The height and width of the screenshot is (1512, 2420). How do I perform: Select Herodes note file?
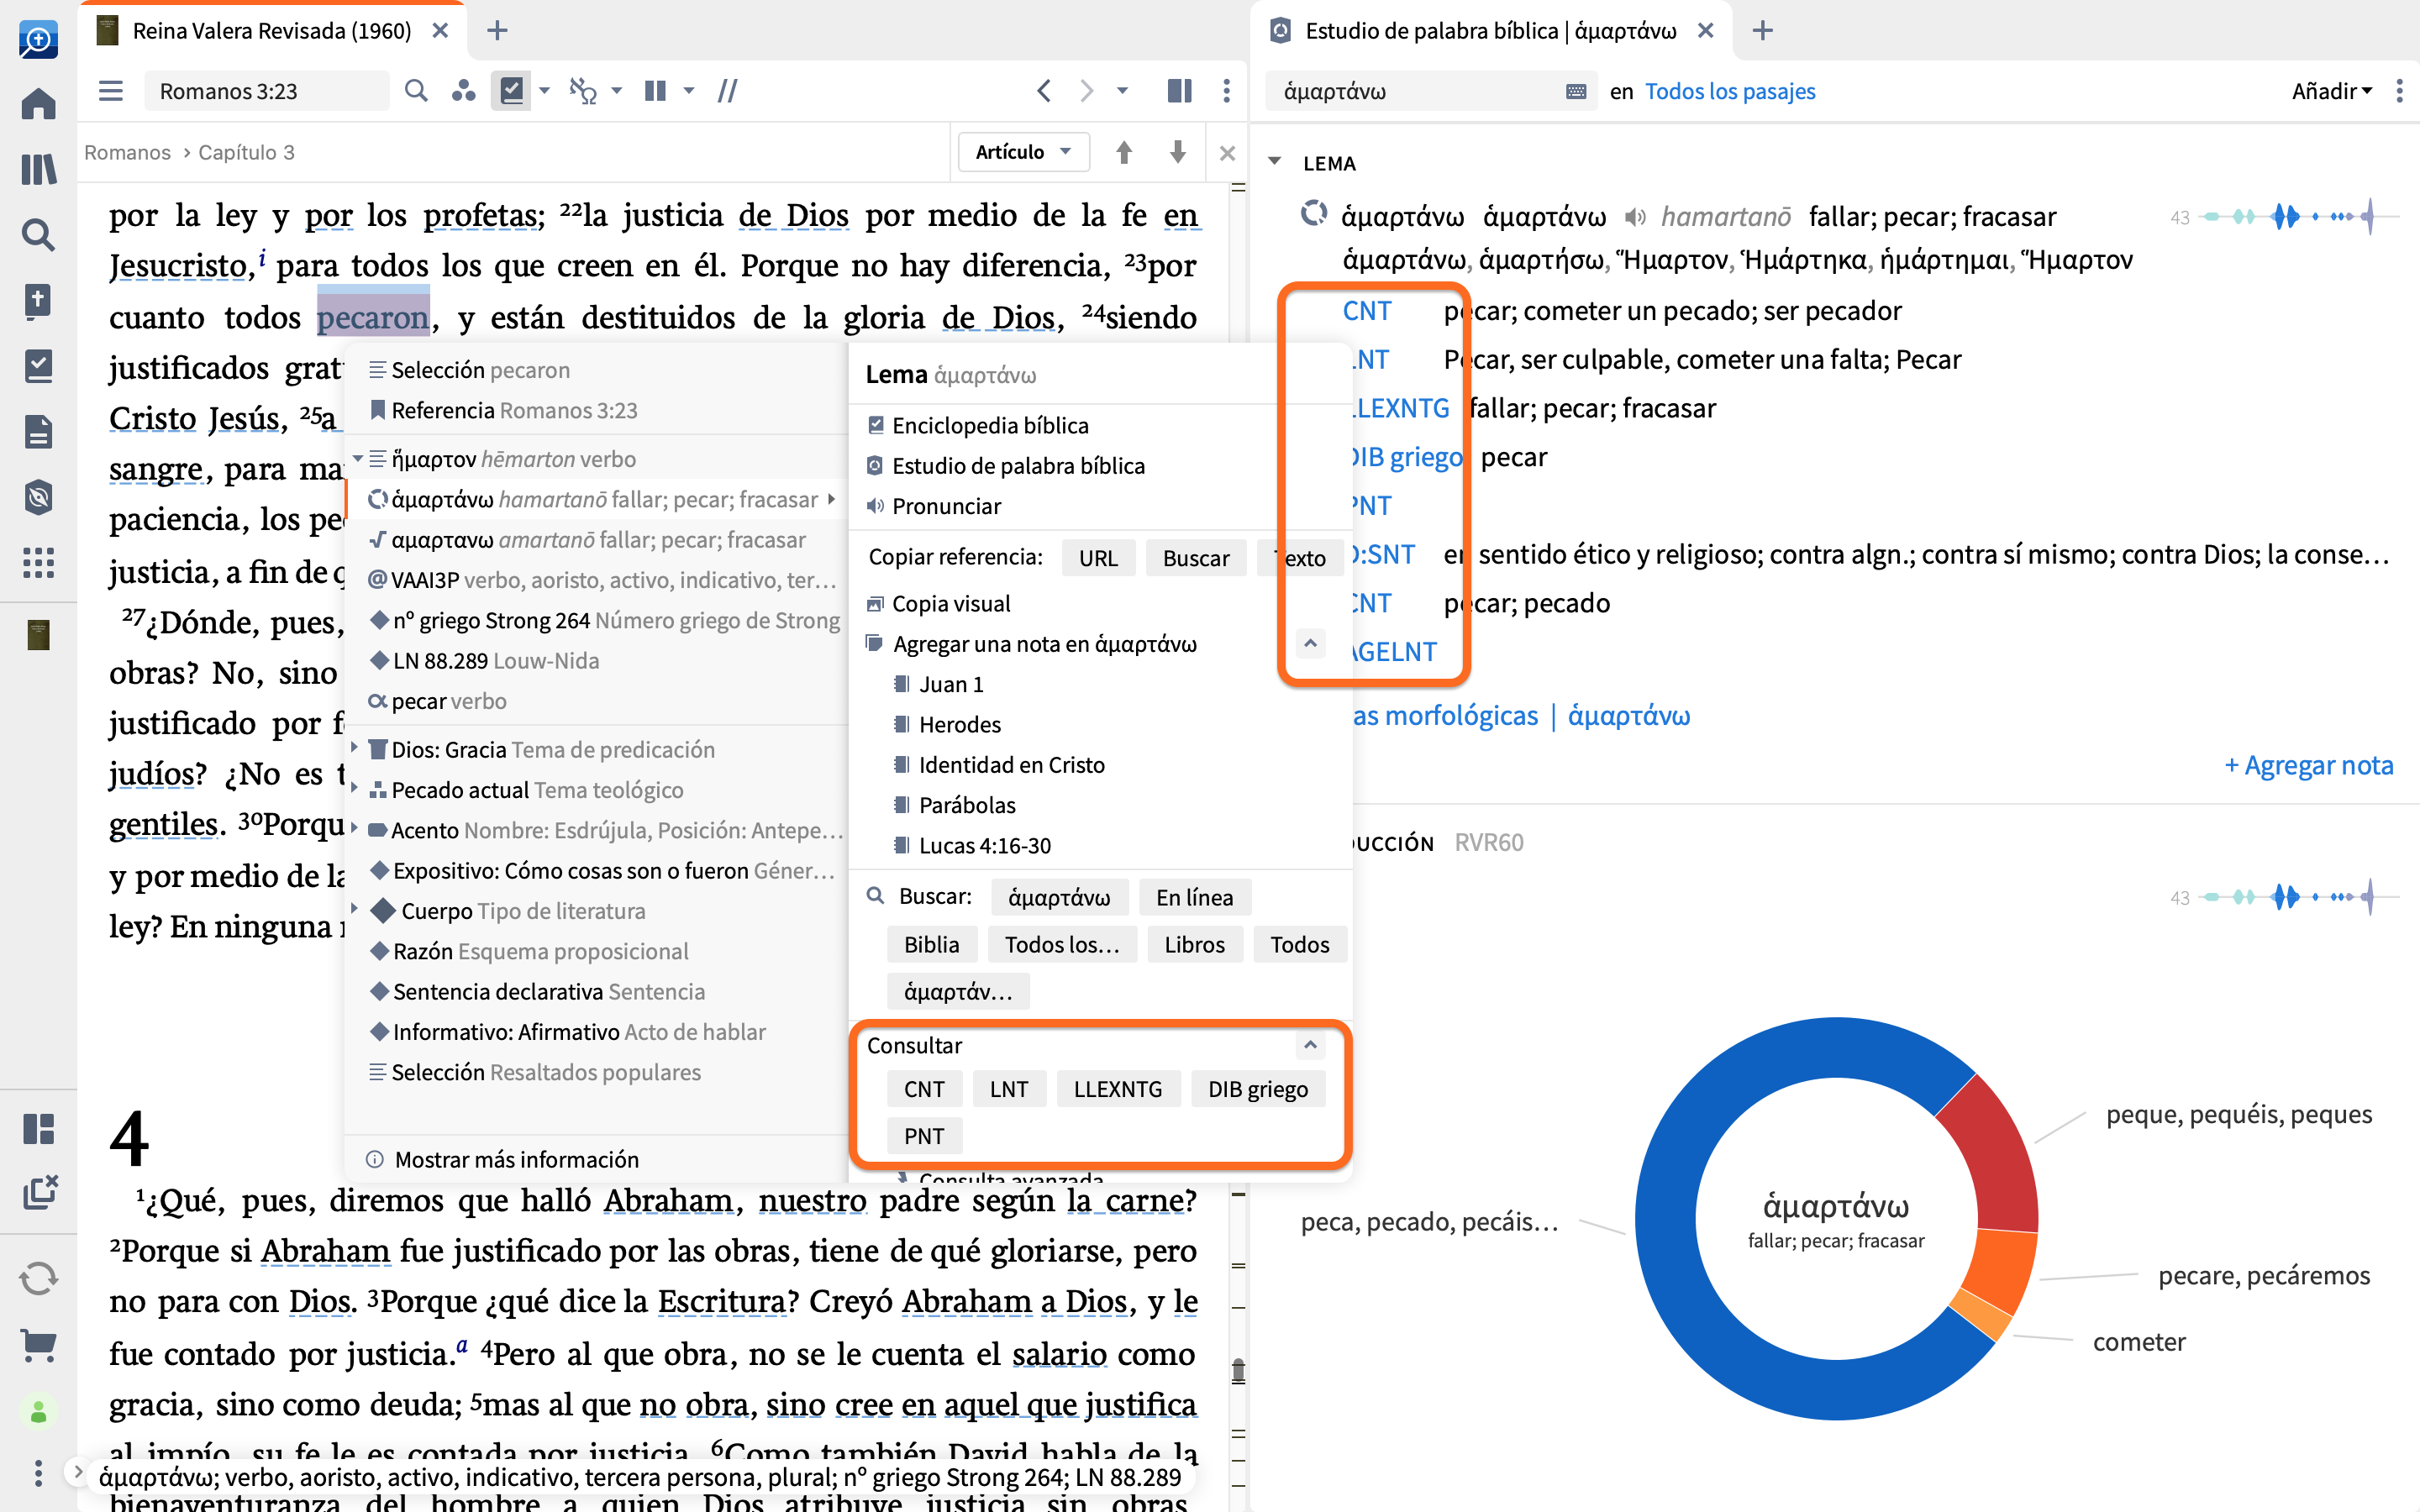(x=947, y=724)
